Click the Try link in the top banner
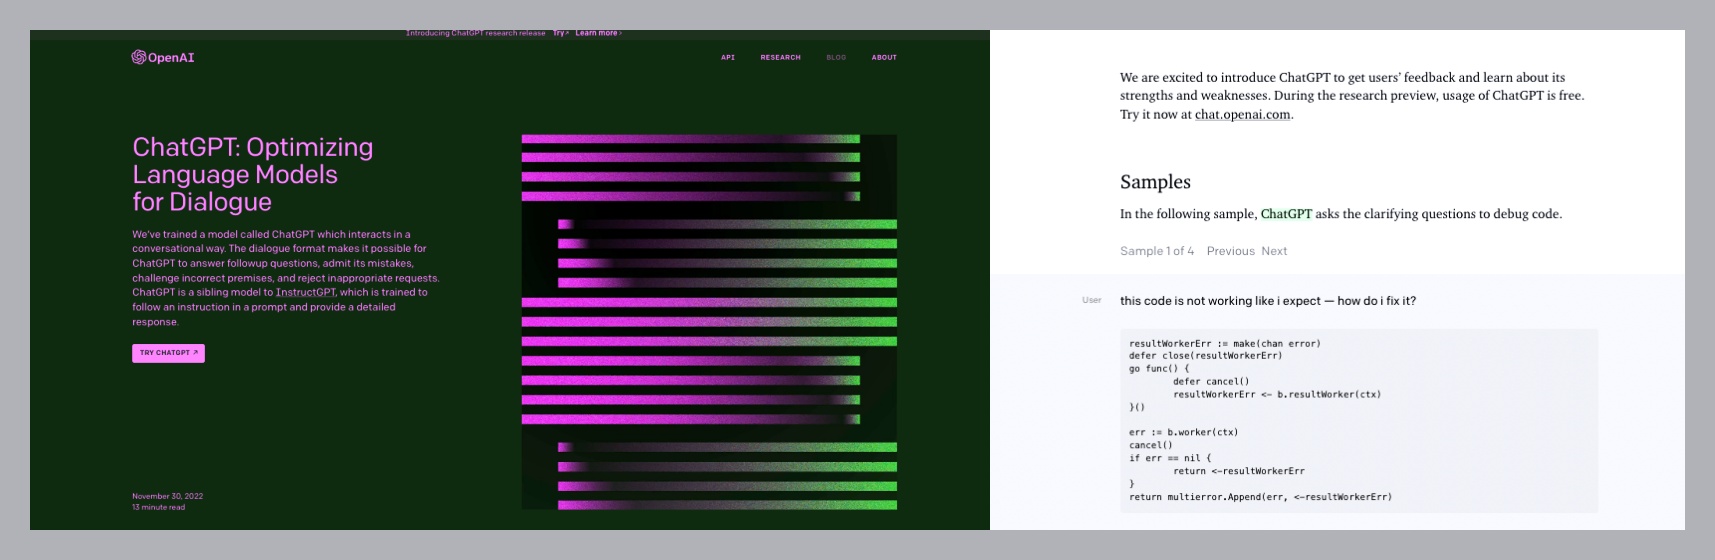This screenshot has width=1715, height=560. coord(561,33)
